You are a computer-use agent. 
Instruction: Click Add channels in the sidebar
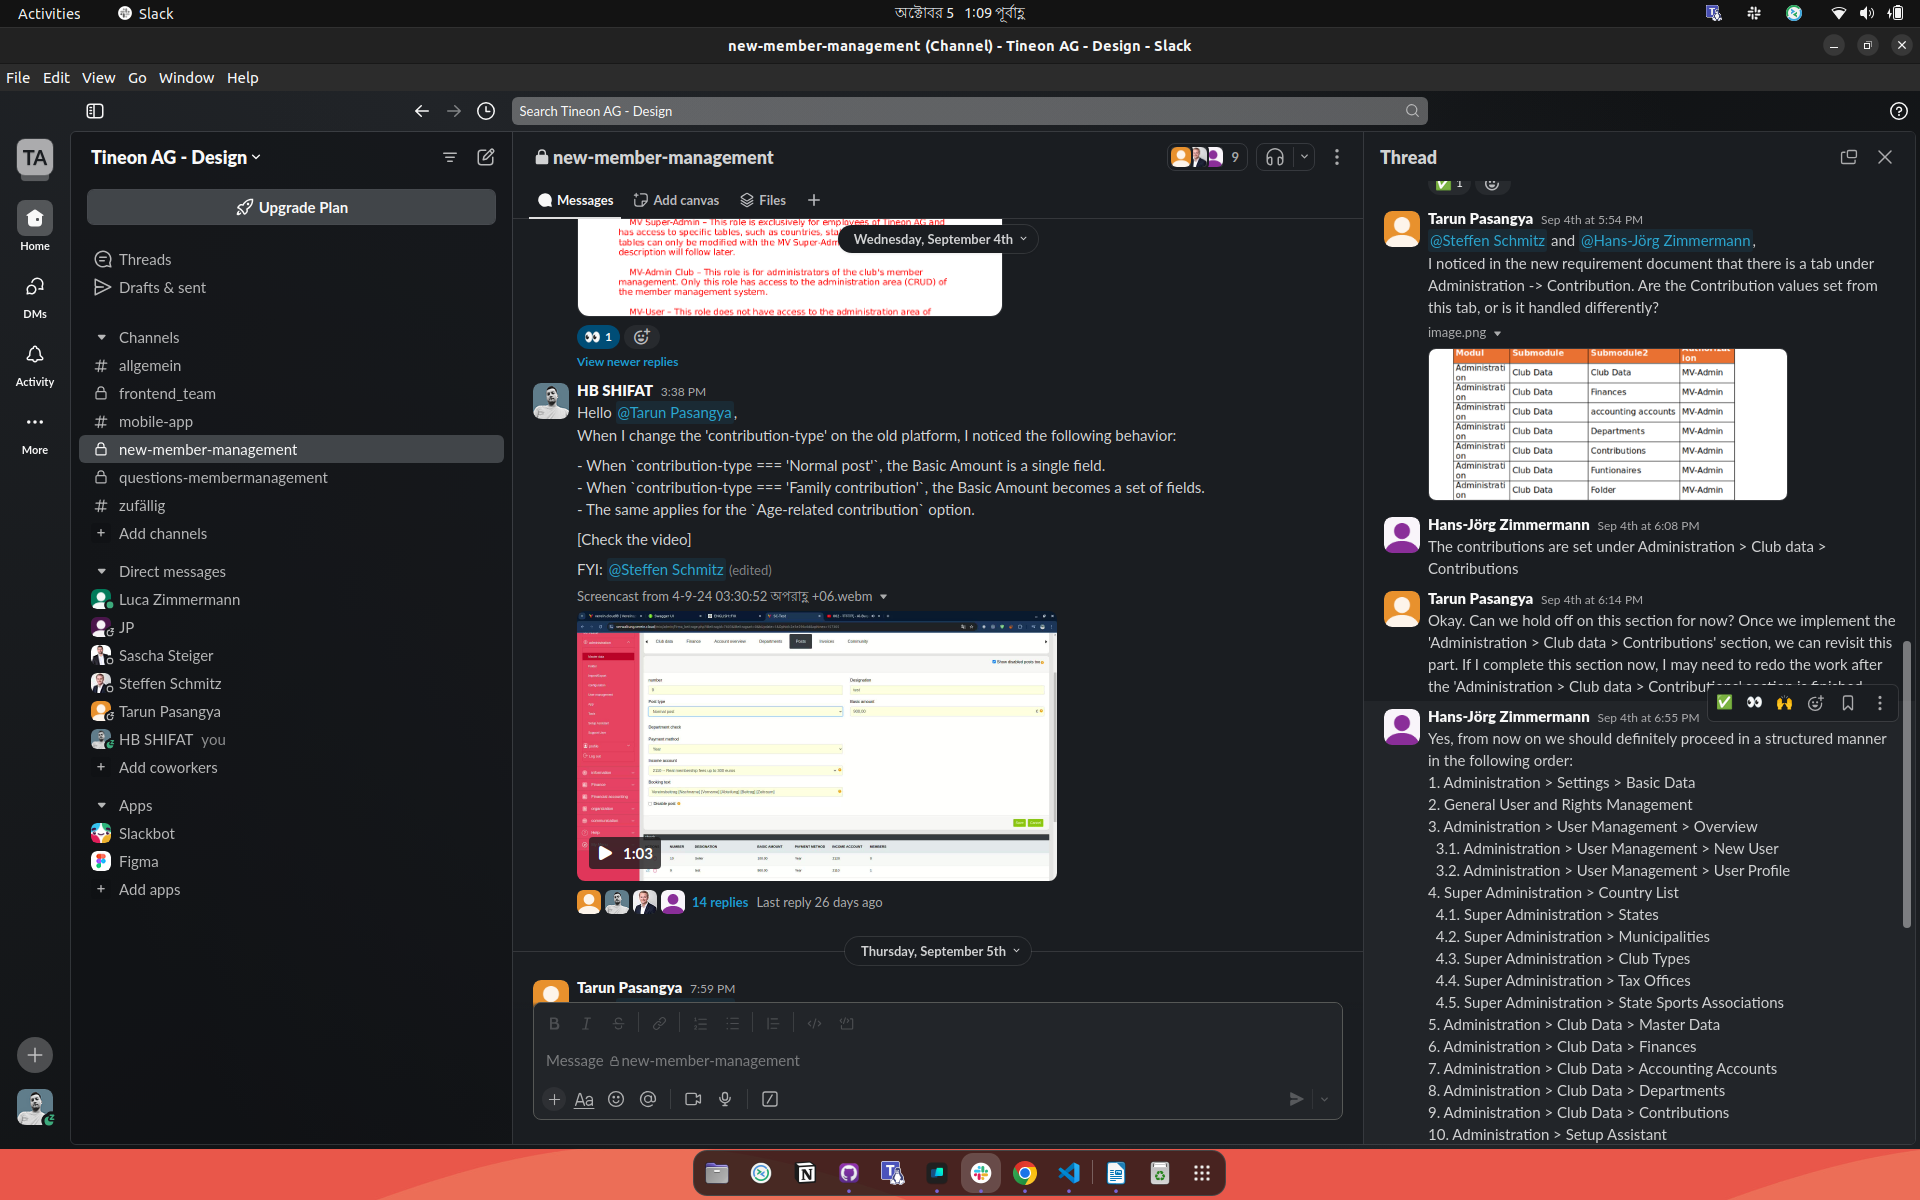tap(163, 534)
